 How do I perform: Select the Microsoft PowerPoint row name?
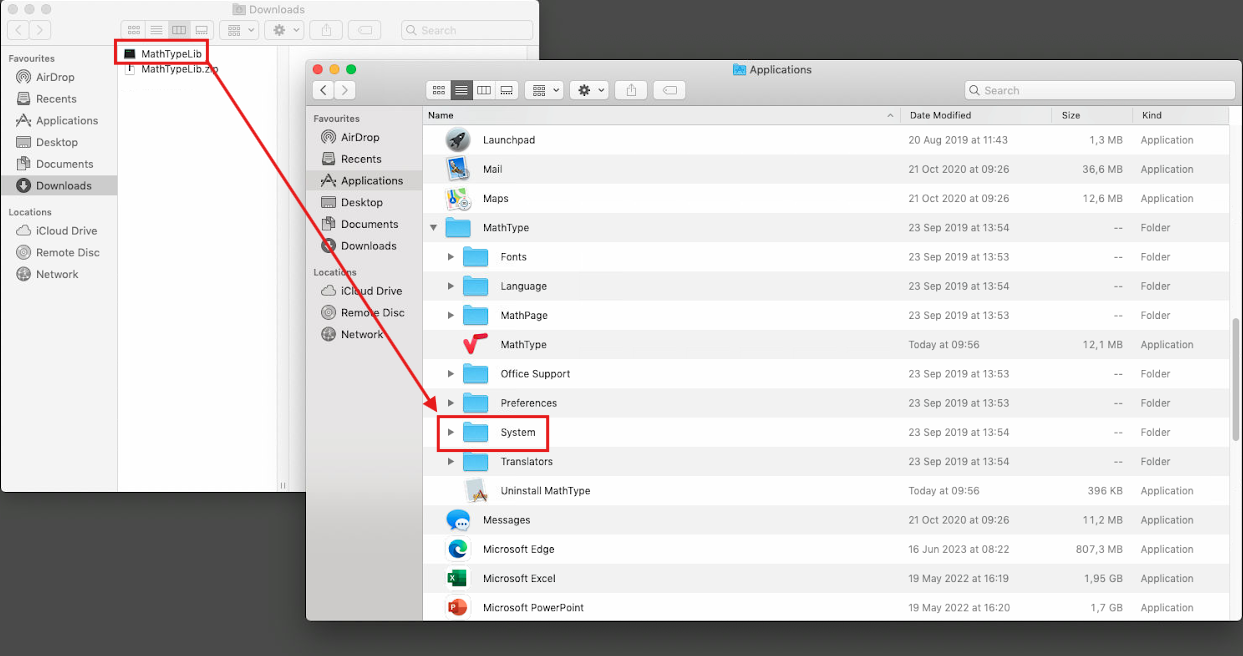533,607
